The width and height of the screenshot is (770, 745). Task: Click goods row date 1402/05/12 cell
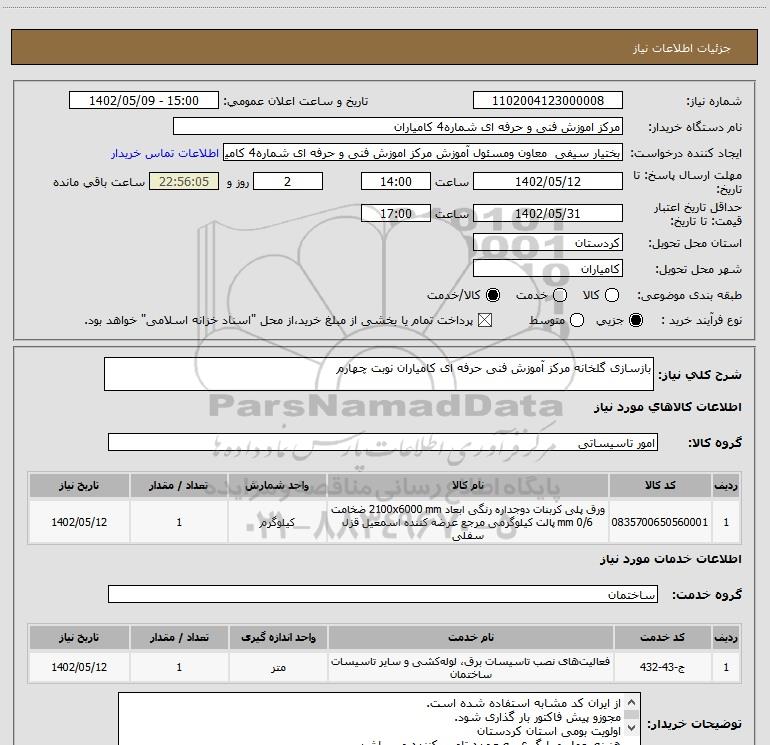pyautogui.click(x=79, y=522)
